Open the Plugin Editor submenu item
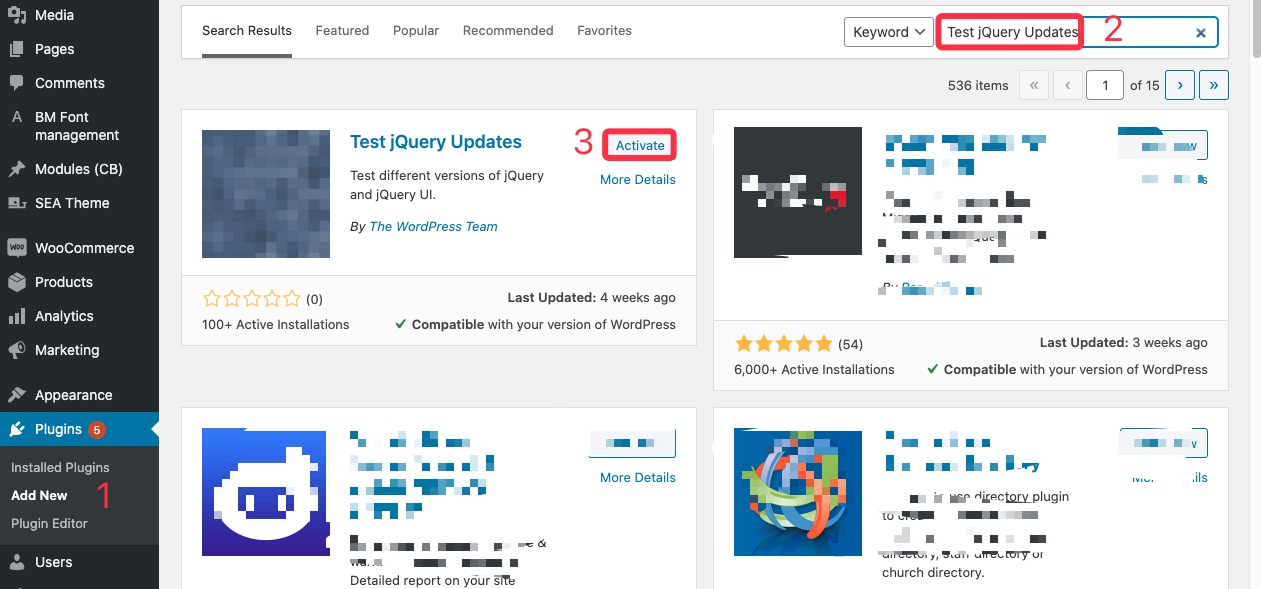Viewport: 1261px width, 589px height. point(49,523)
